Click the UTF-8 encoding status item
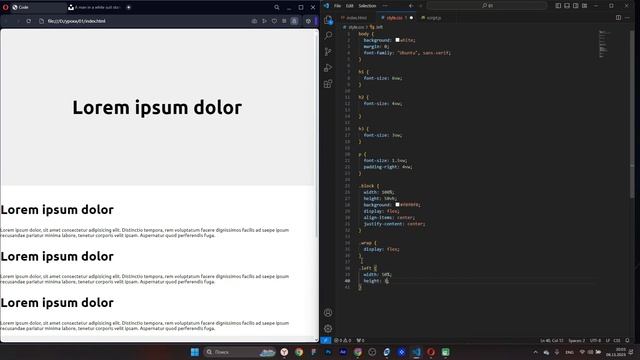The width and height of the screenshot is (640, 360). [595, 340]
